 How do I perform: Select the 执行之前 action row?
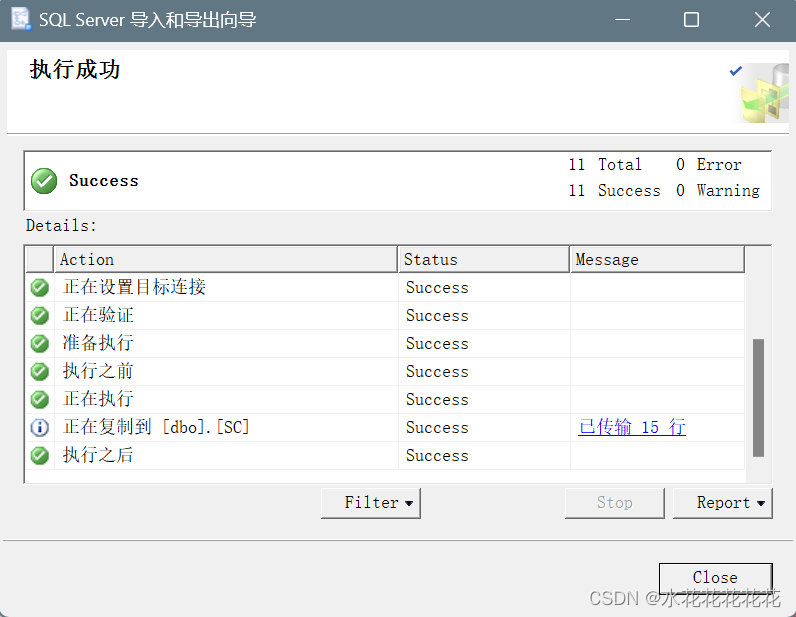point(385,371)
